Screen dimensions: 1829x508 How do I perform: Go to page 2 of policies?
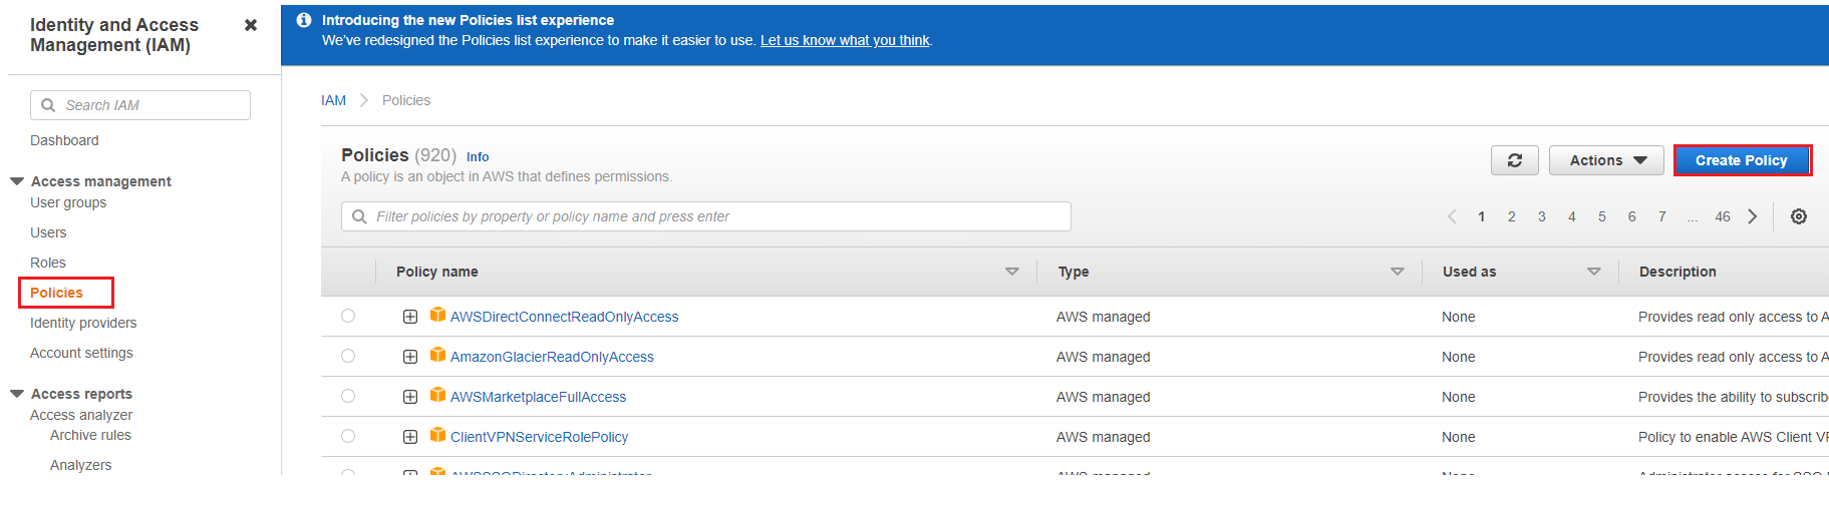coord(1512,217)
